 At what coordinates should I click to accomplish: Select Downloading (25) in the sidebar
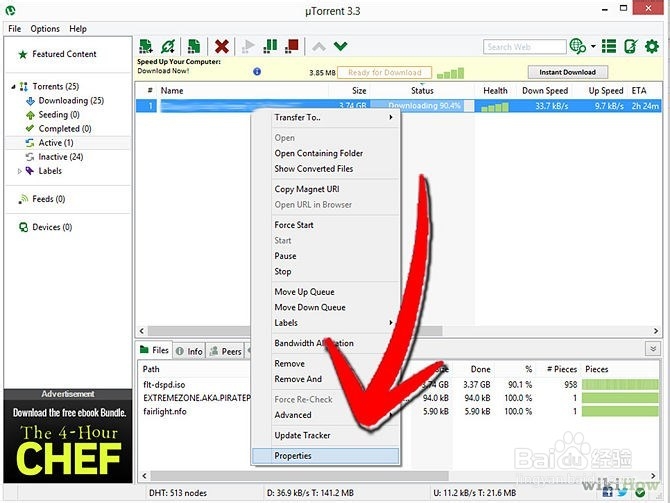(71, 101)
